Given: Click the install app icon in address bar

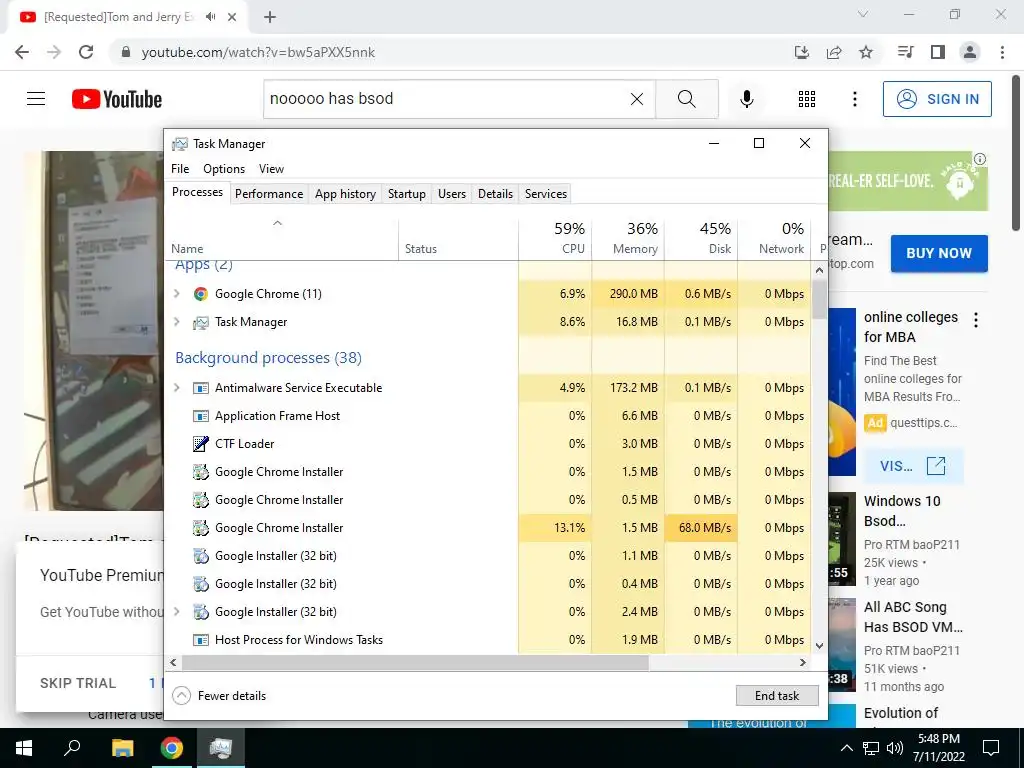Looking at the screenshot, I should (802, 52).
